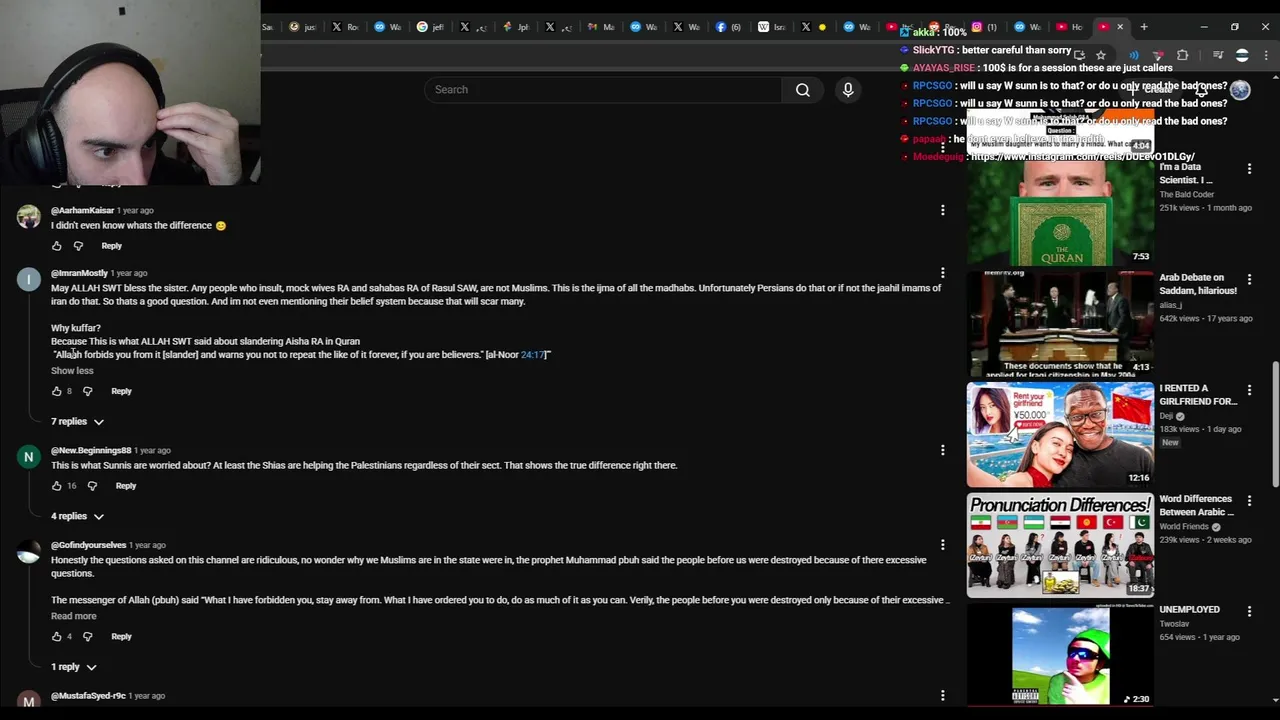Like AarhamKaisar's comment
1280x720 pixels.
click(56, 246)
